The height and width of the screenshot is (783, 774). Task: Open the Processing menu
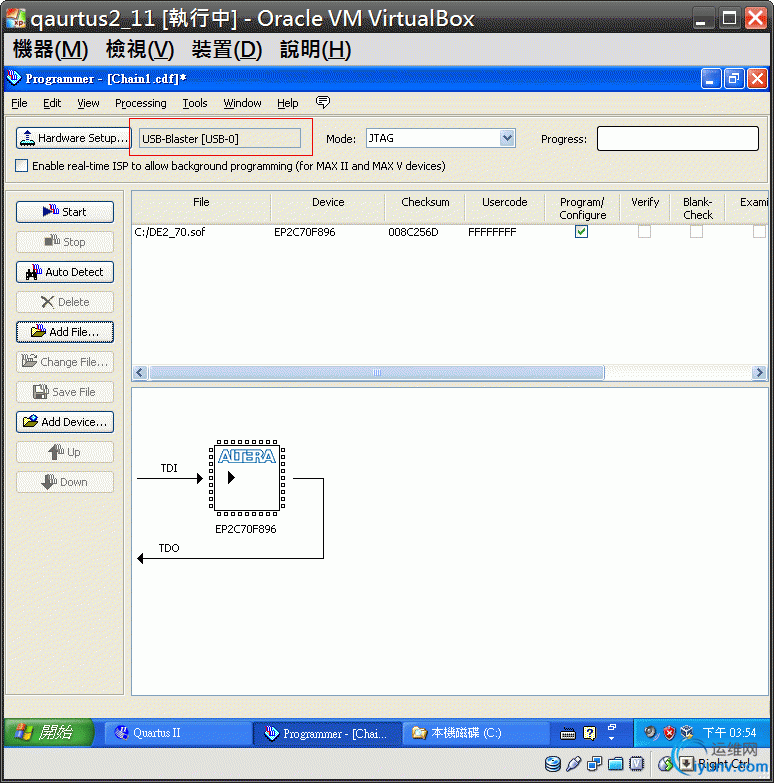point(141,103)
